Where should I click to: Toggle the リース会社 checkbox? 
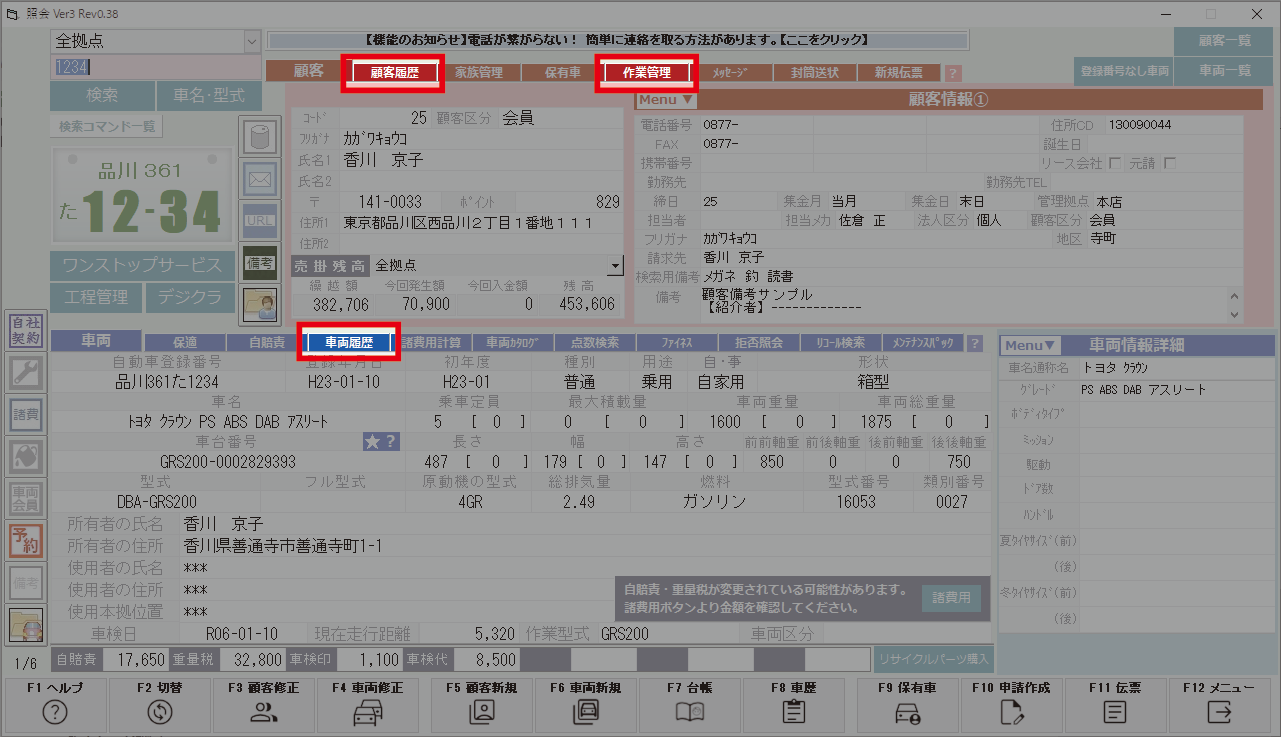tap(1113, 163)
